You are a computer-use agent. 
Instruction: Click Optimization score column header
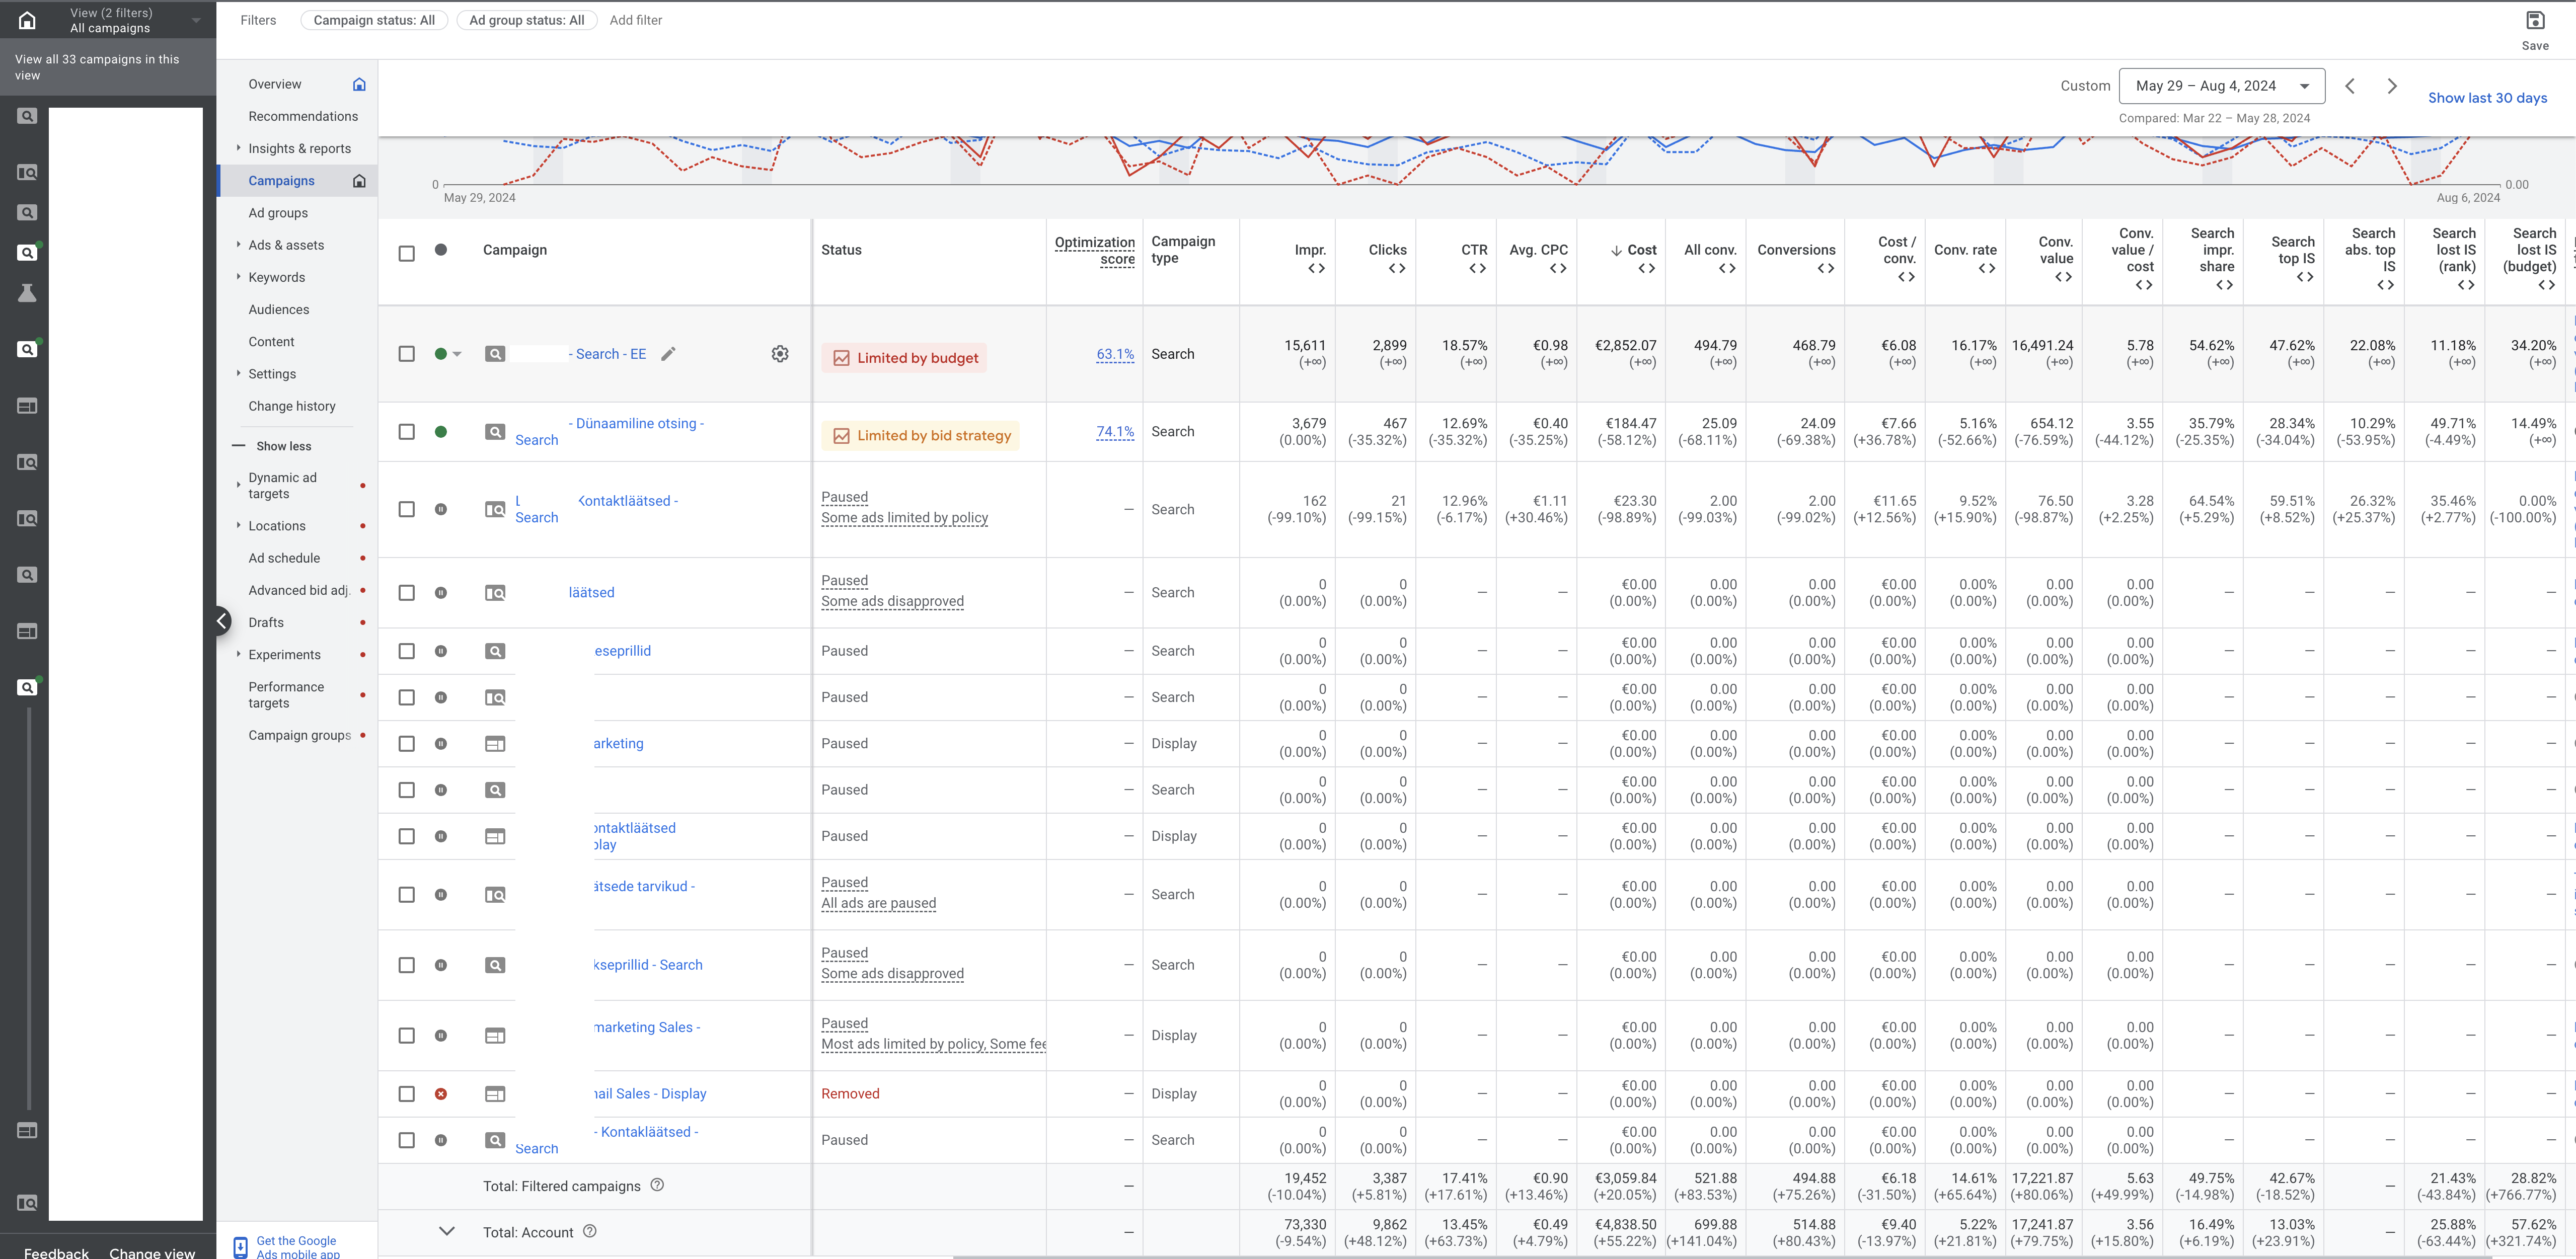(x=1095, y=250)
